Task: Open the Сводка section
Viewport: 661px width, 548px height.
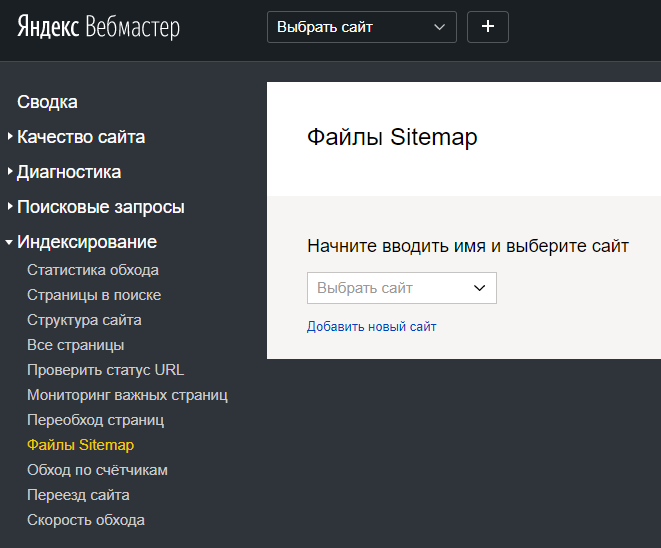Action: point(47,102)
